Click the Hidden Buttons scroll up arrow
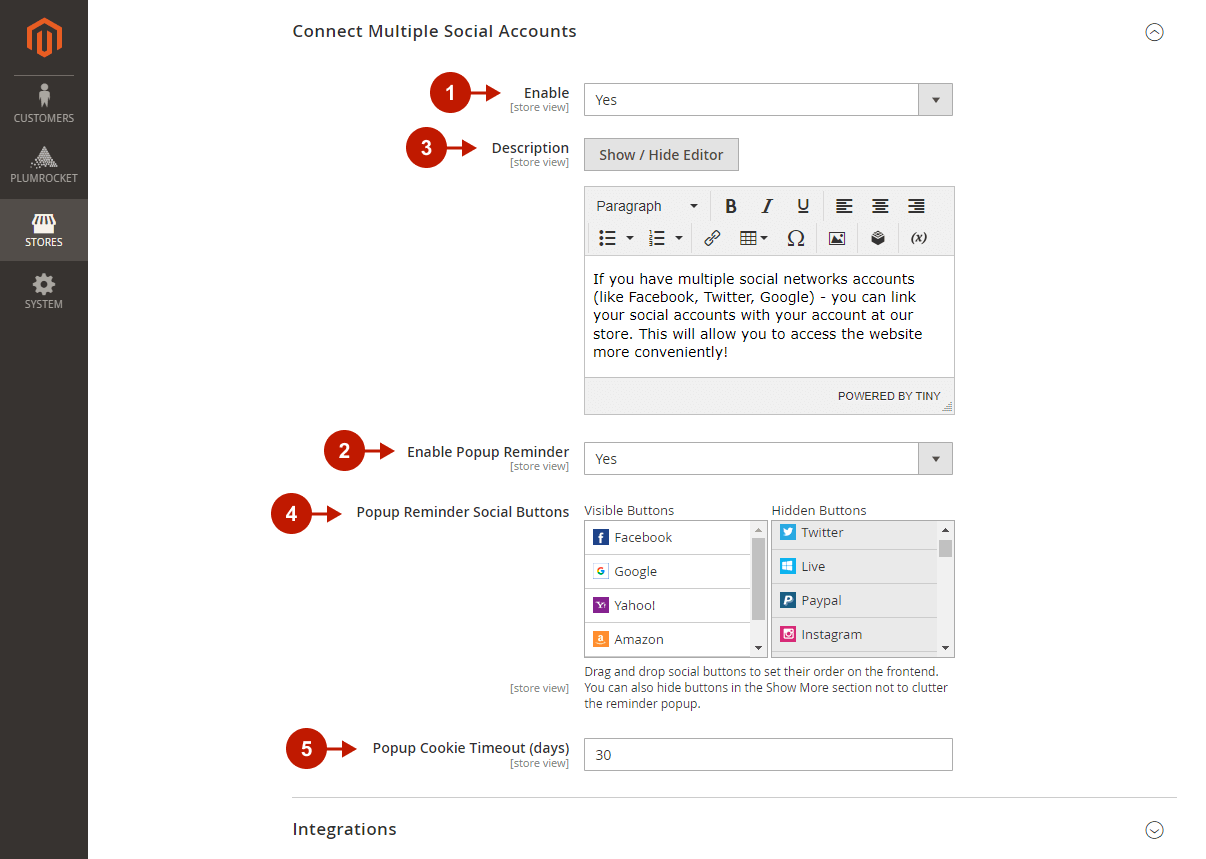The height and width of the screenshot is (859, 1206). (946, 530)
